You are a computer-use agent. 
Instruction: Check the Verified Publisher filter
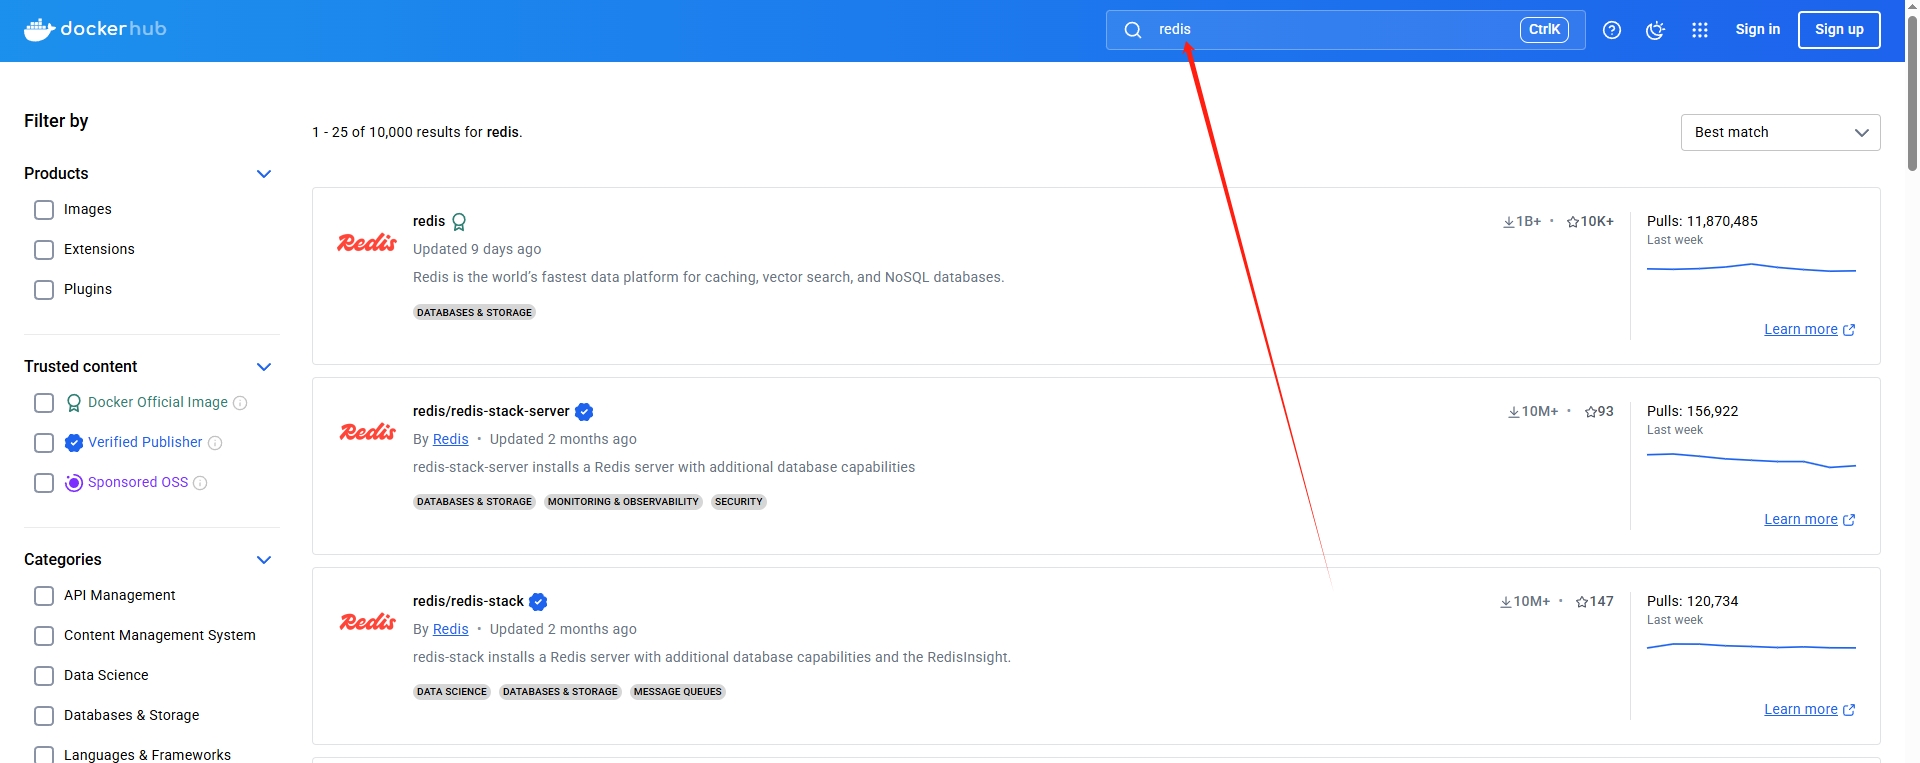[44, 443]
